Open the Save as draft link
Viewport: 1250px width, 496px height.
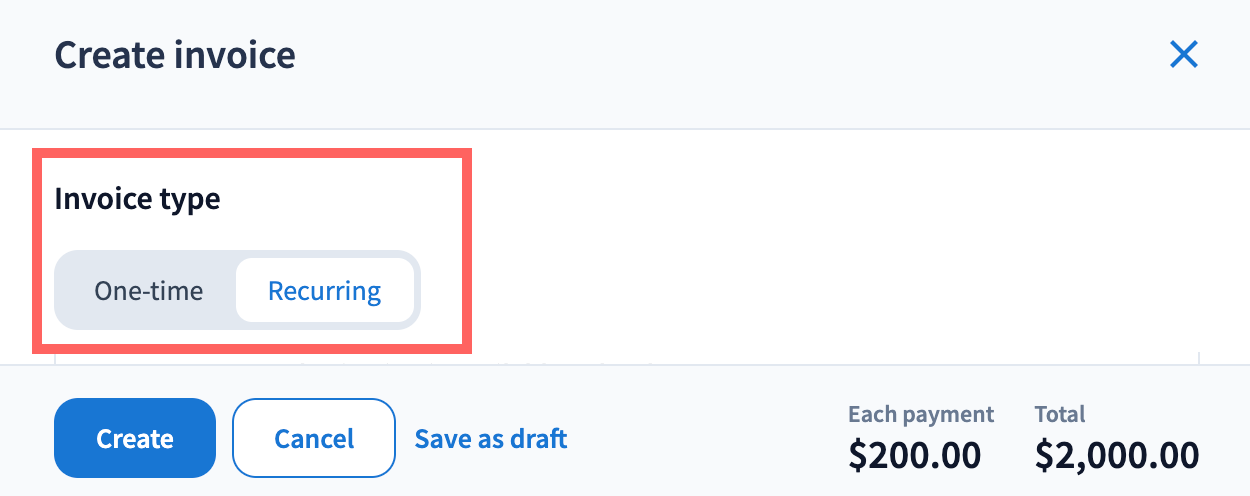(x=491, y=438)
